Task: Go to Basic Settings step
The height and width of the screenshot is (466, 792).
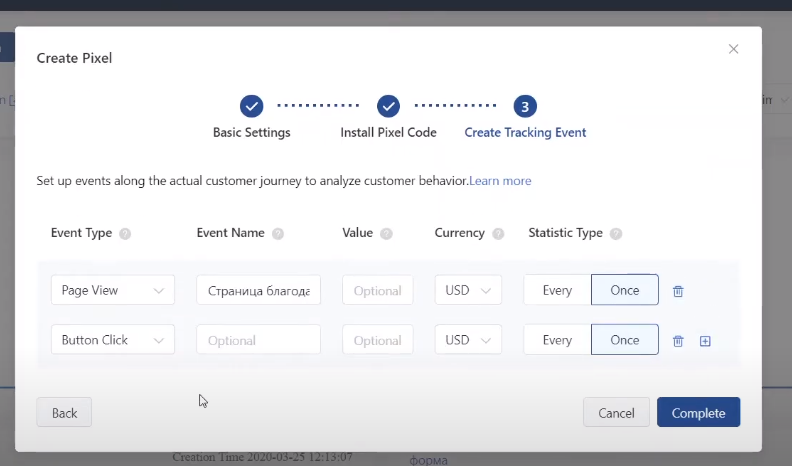Action: [252, 106]
